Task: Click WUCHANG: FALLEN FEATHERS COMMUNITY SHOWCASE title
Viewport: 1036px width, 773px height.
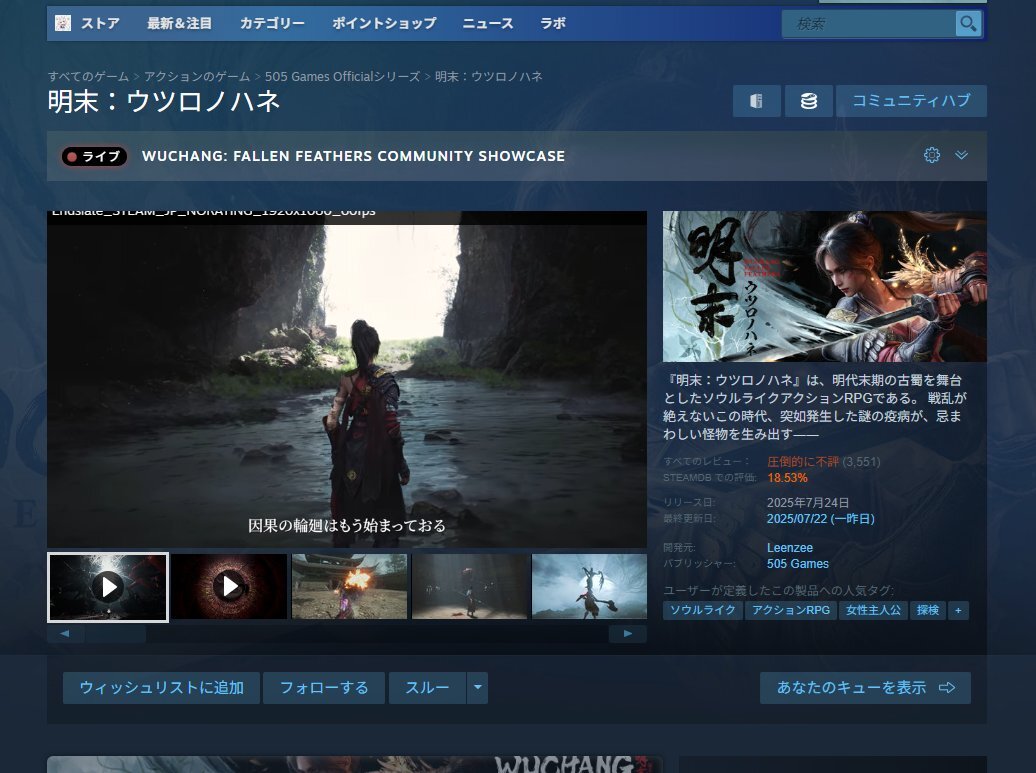Action: 353,156
